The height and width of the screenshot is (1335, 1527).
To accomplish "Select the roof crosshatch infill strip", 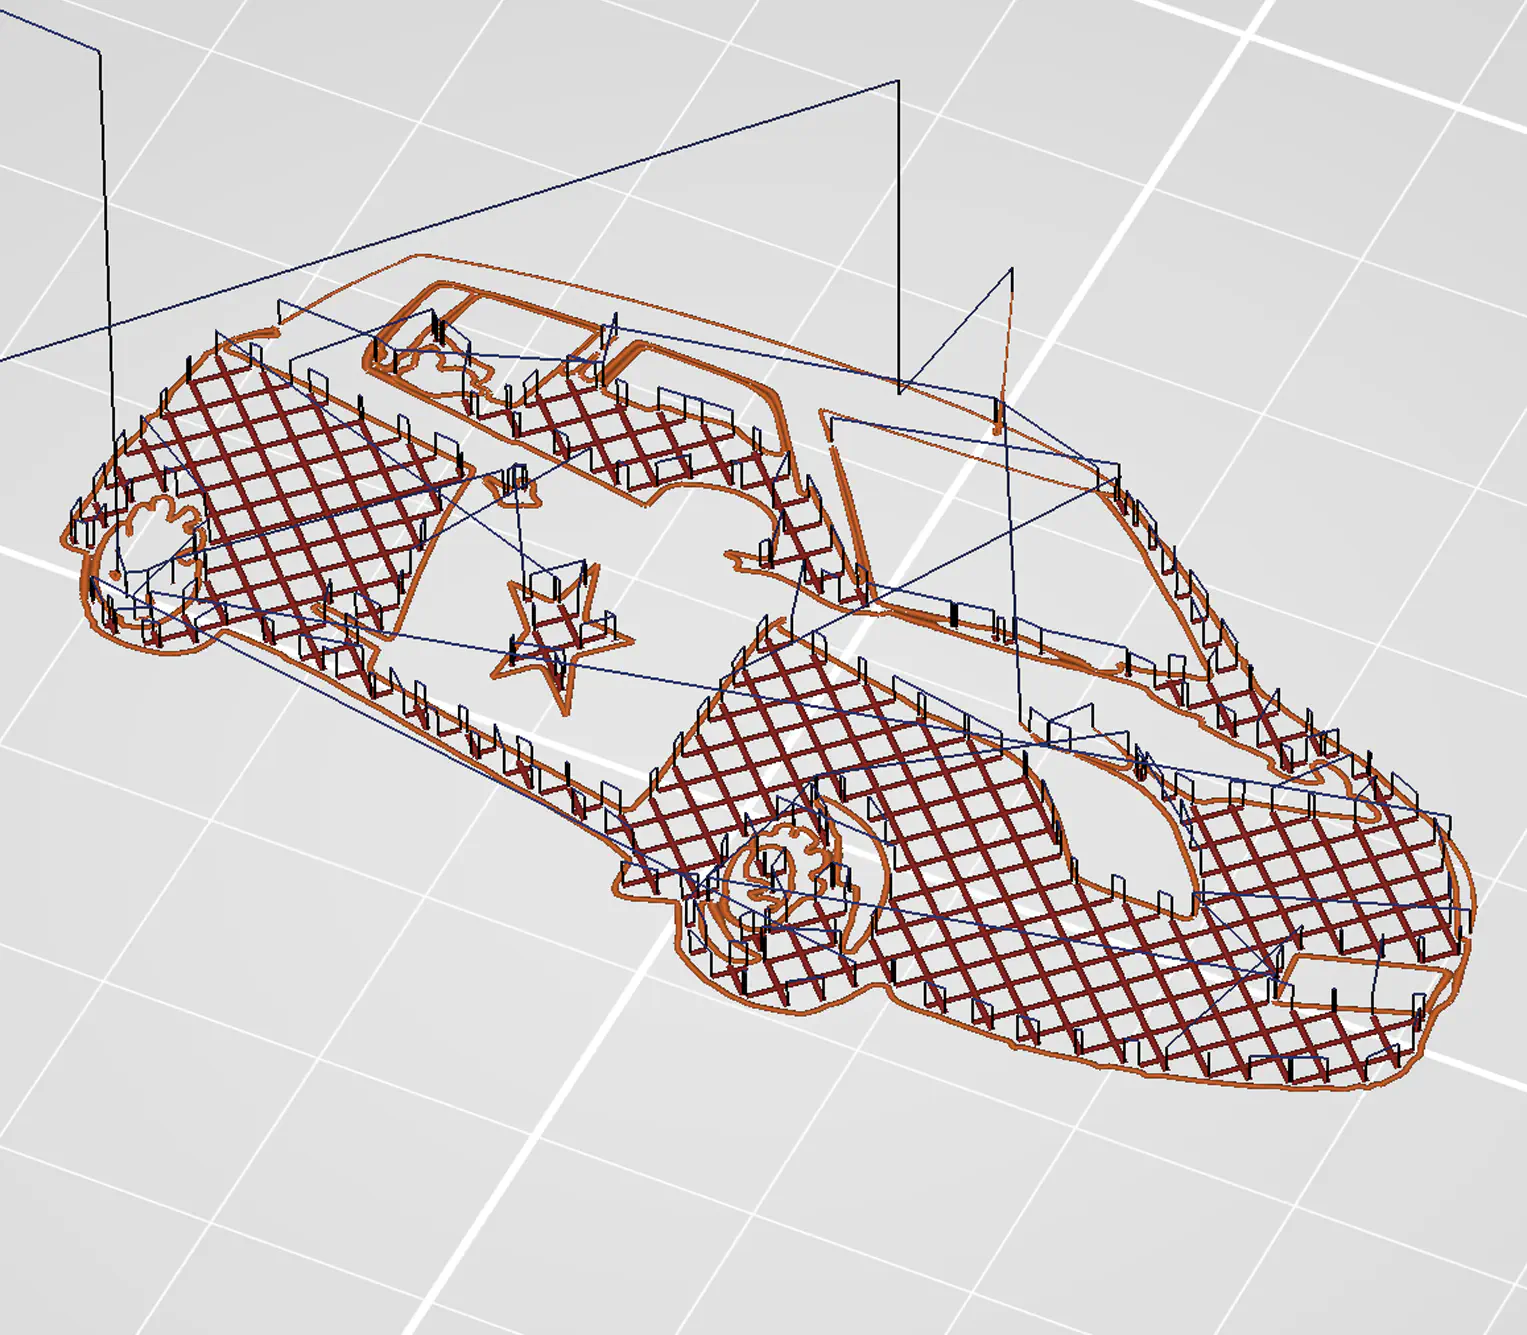I will (640, 430).
